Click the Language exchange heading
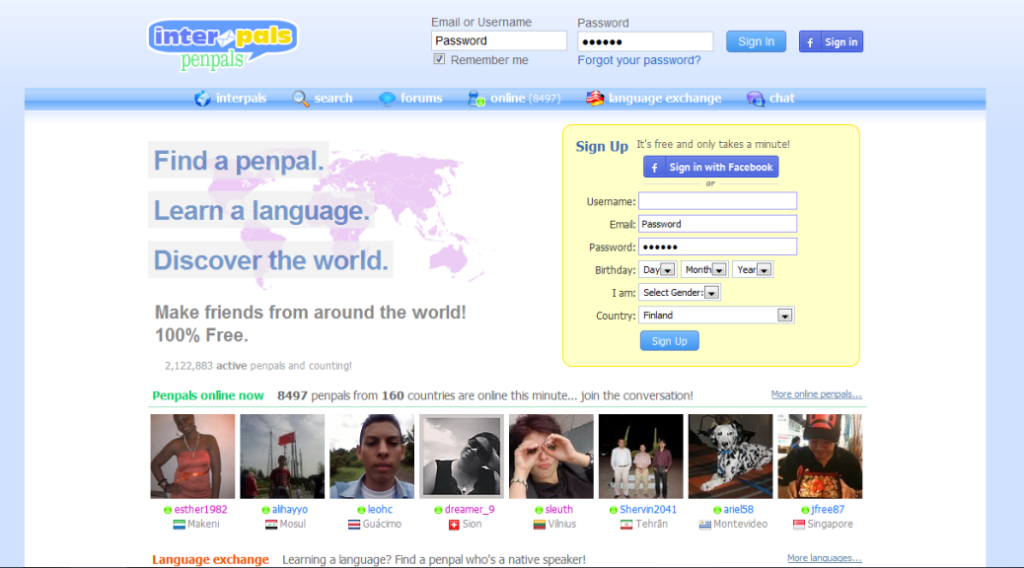1024x568 pixels. click(210, 560)
